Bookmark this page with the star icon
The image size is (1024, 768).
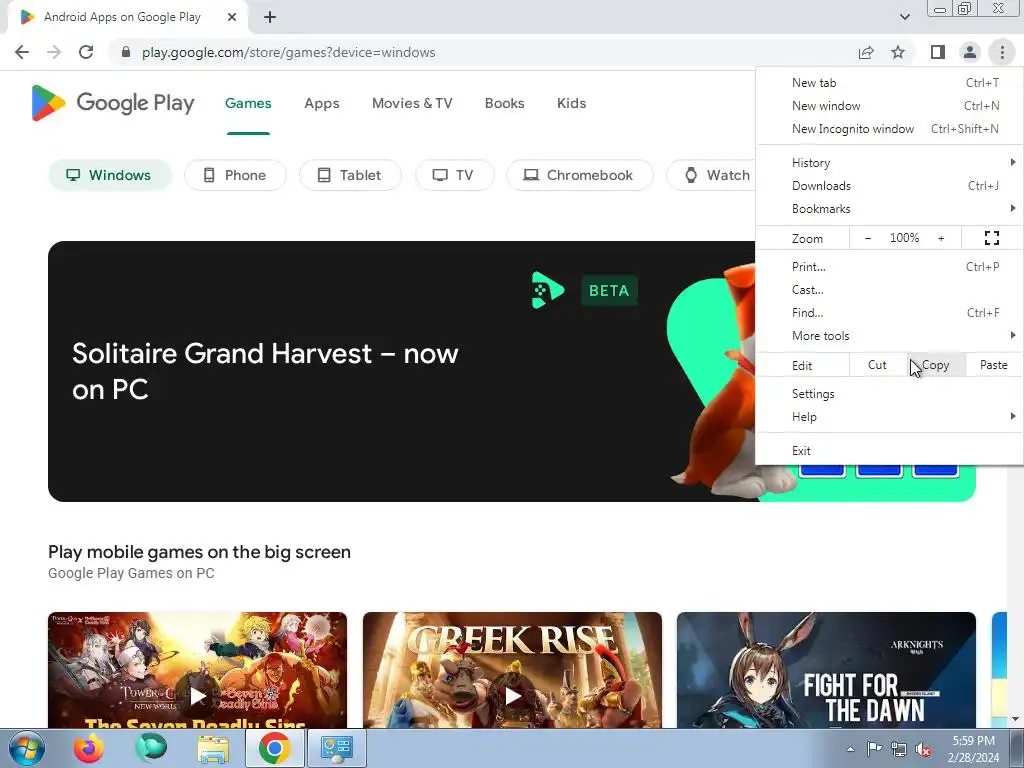[x=898, y=52]
